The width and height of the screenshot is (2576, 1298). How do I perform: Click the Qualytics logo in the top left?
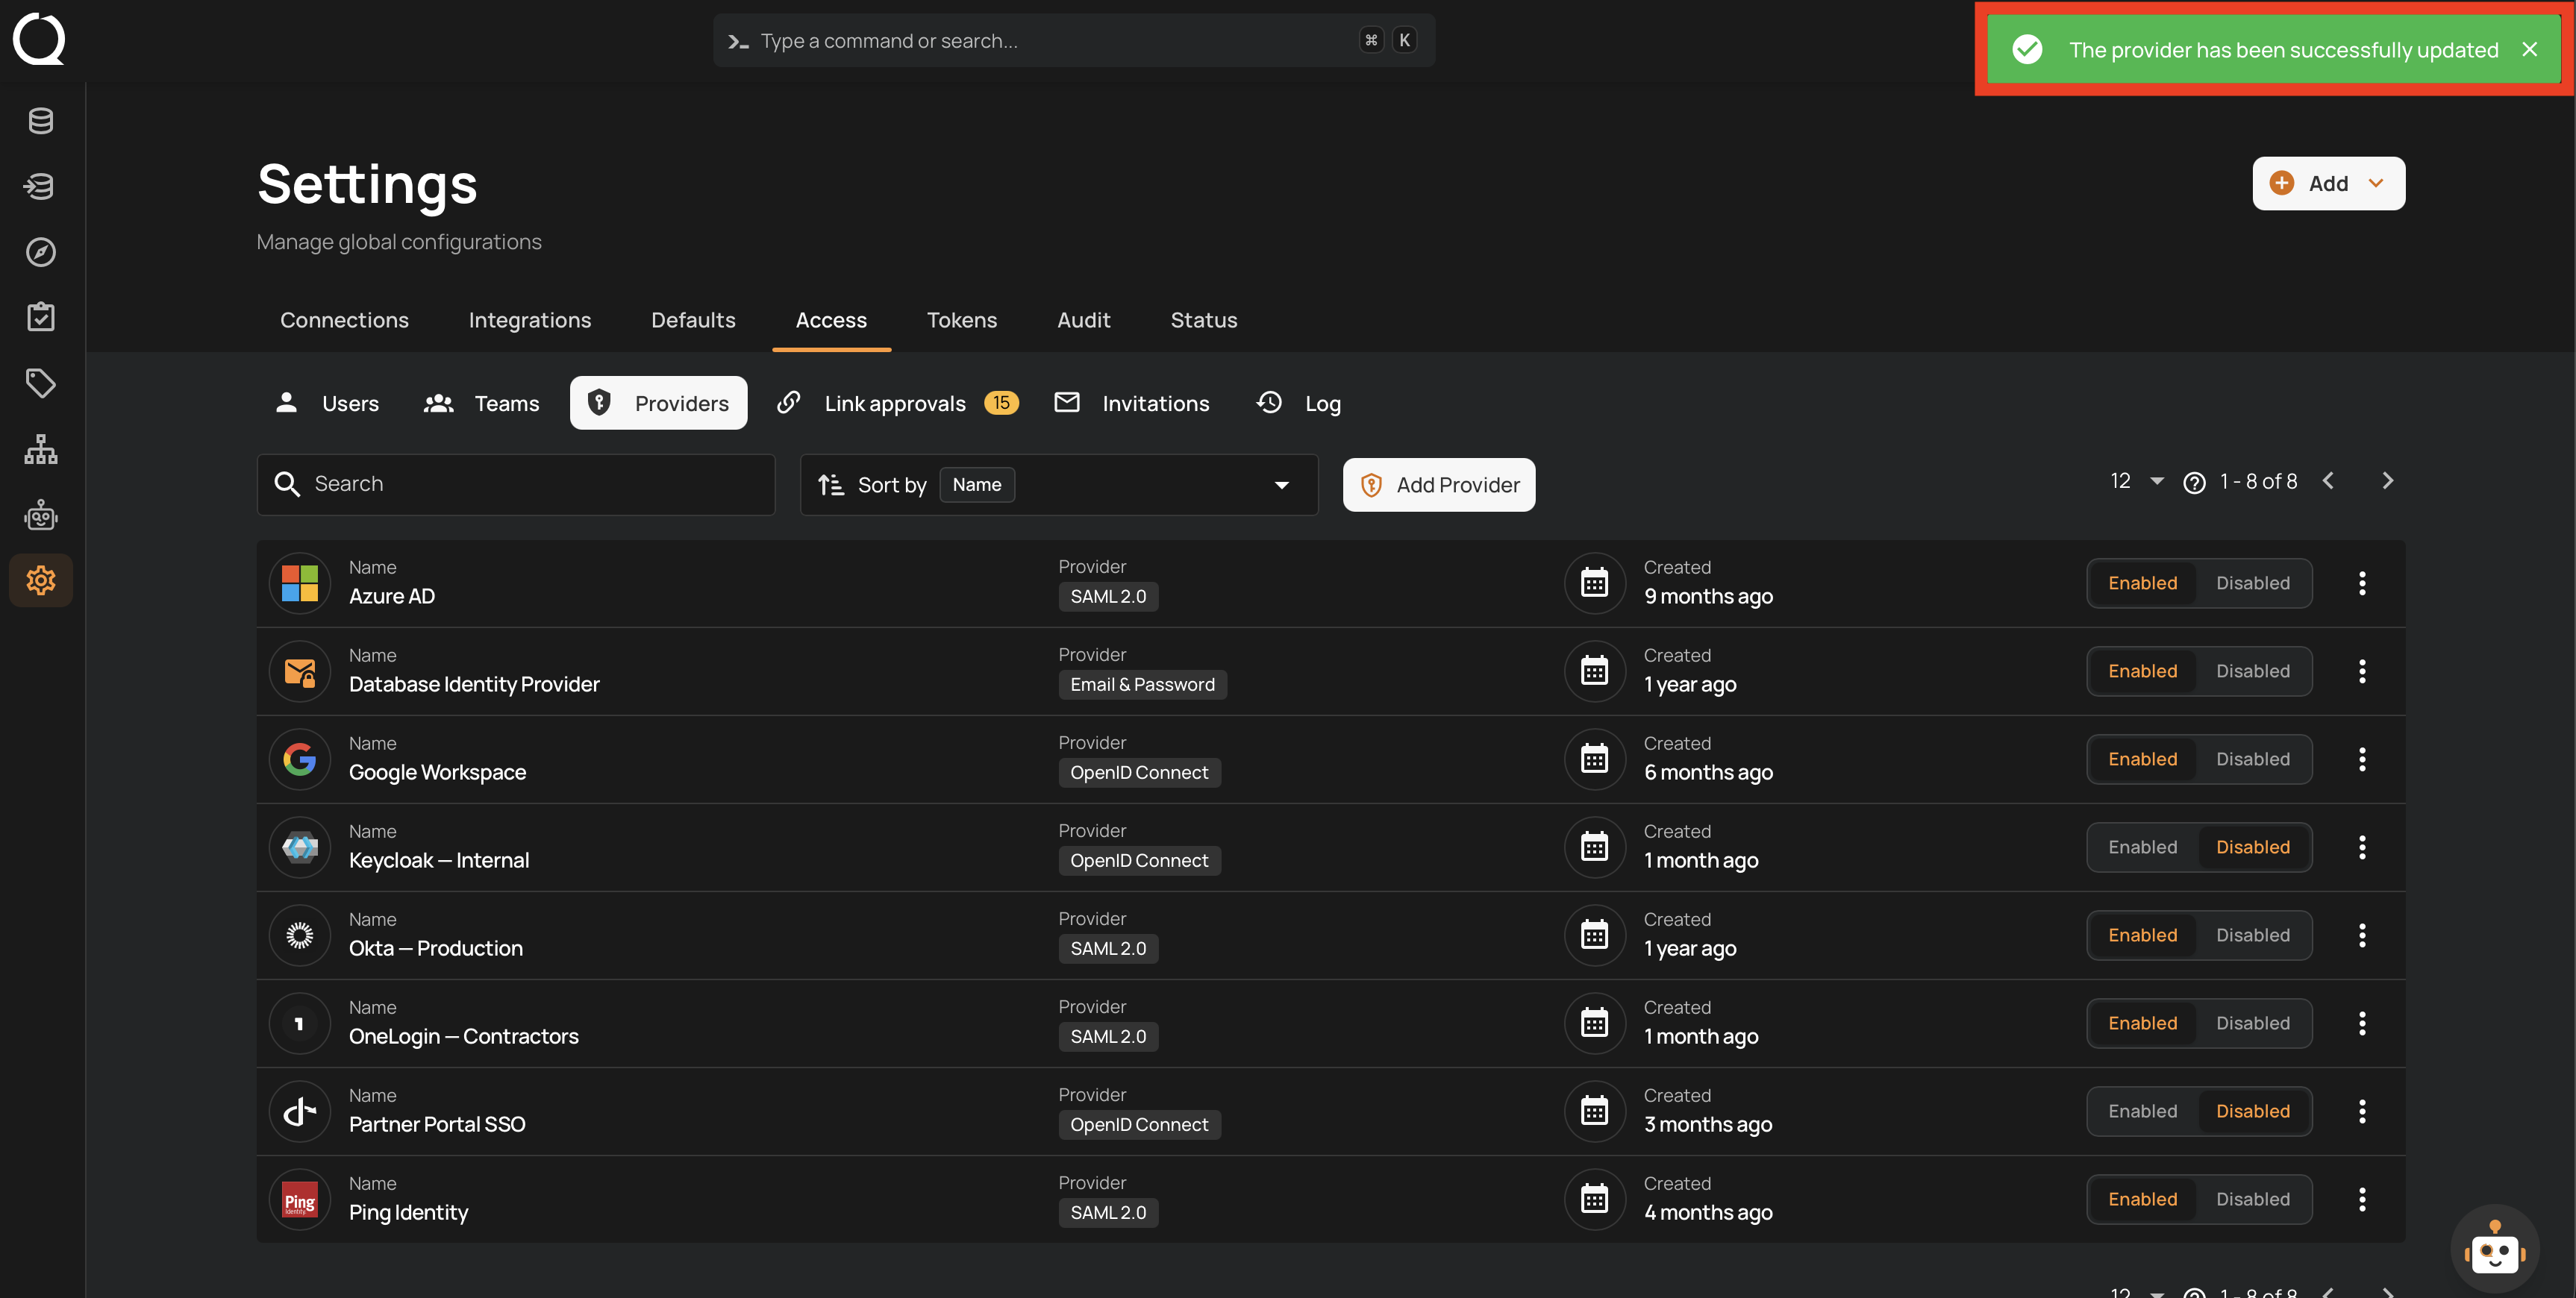[39, 39]
